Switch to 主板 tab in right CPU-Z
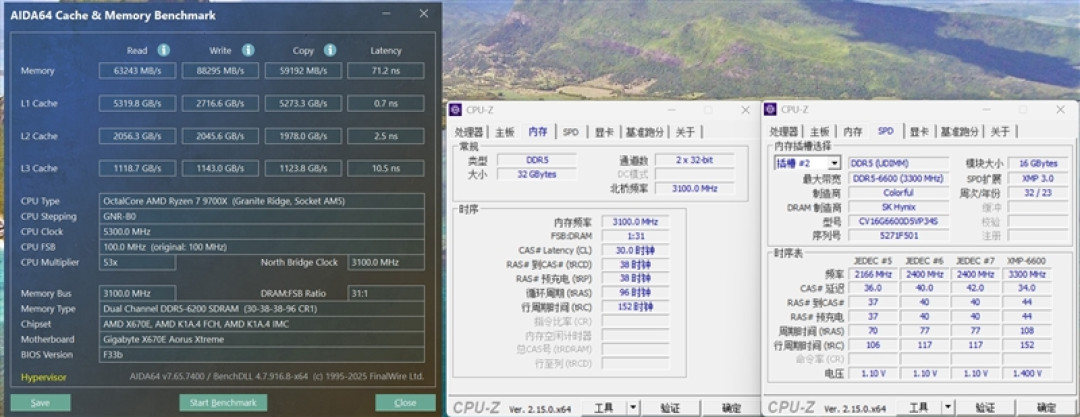Image resolution: width=1080 pixels, height=417 pixels. coord(819,132)
